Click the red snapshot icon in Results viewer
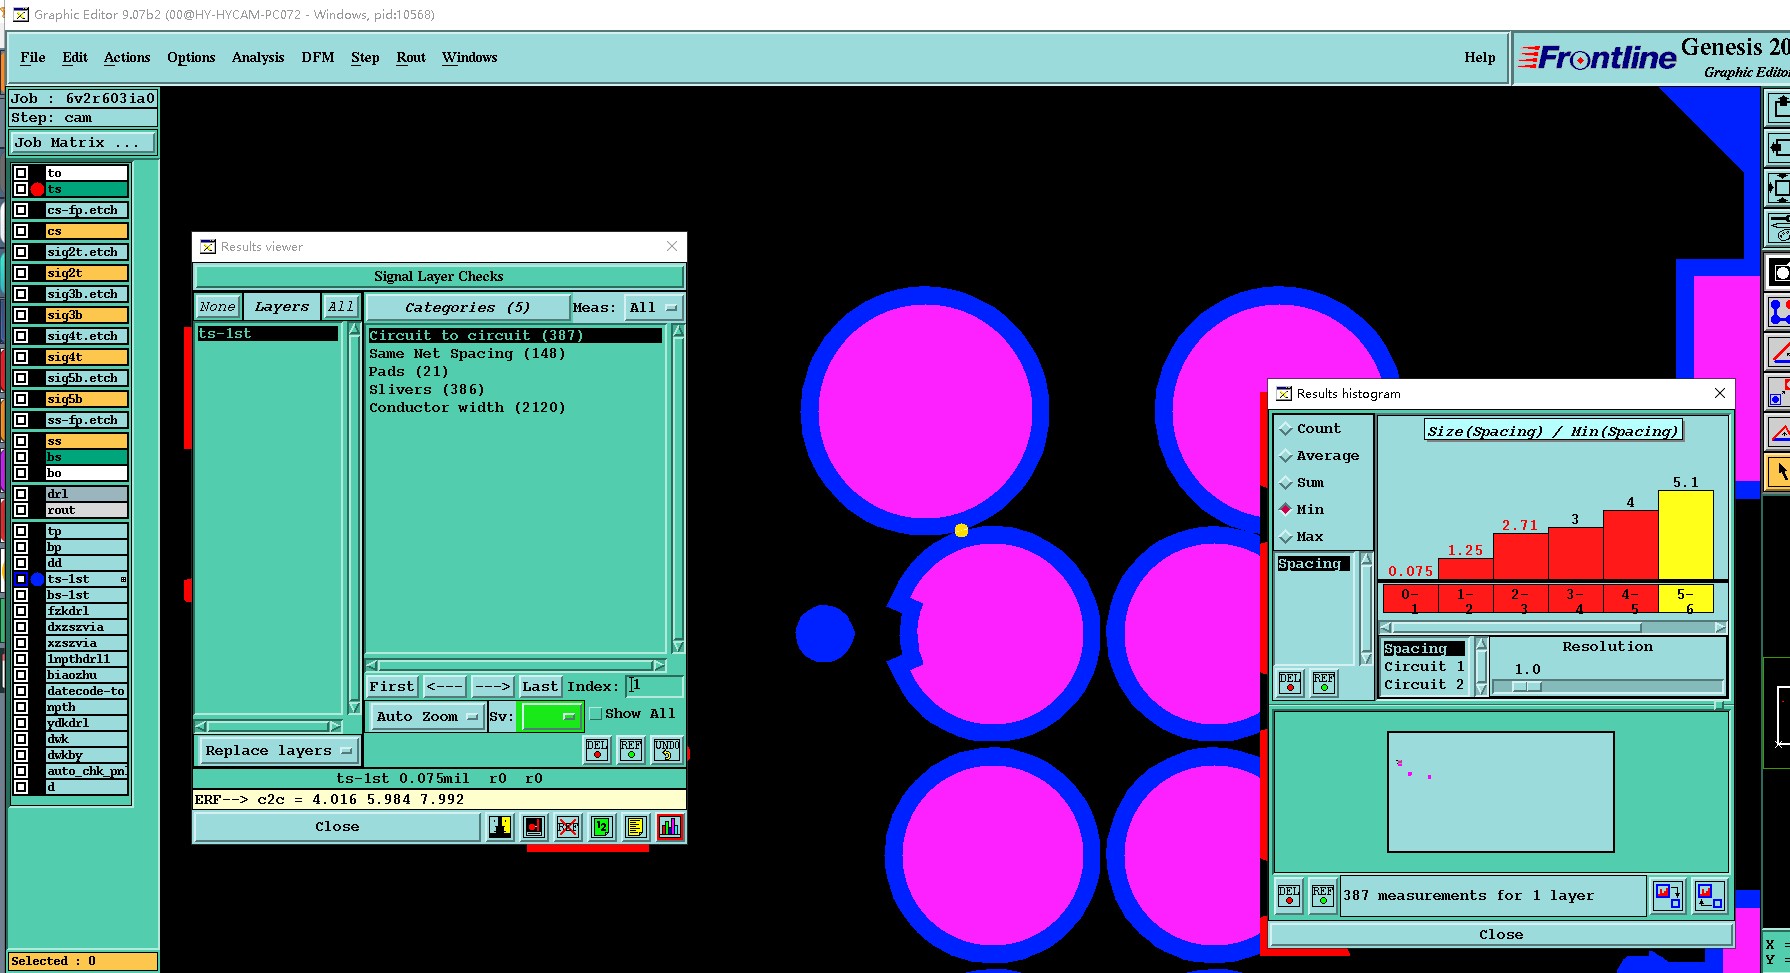1790x973 pixels. (534, 827)
